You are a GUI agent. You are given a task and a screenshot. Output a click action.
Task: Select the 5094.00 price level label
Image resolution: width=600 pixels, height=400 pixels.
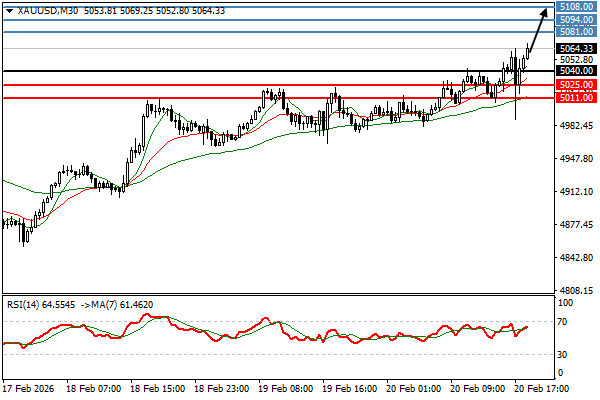tap(577, 19)
